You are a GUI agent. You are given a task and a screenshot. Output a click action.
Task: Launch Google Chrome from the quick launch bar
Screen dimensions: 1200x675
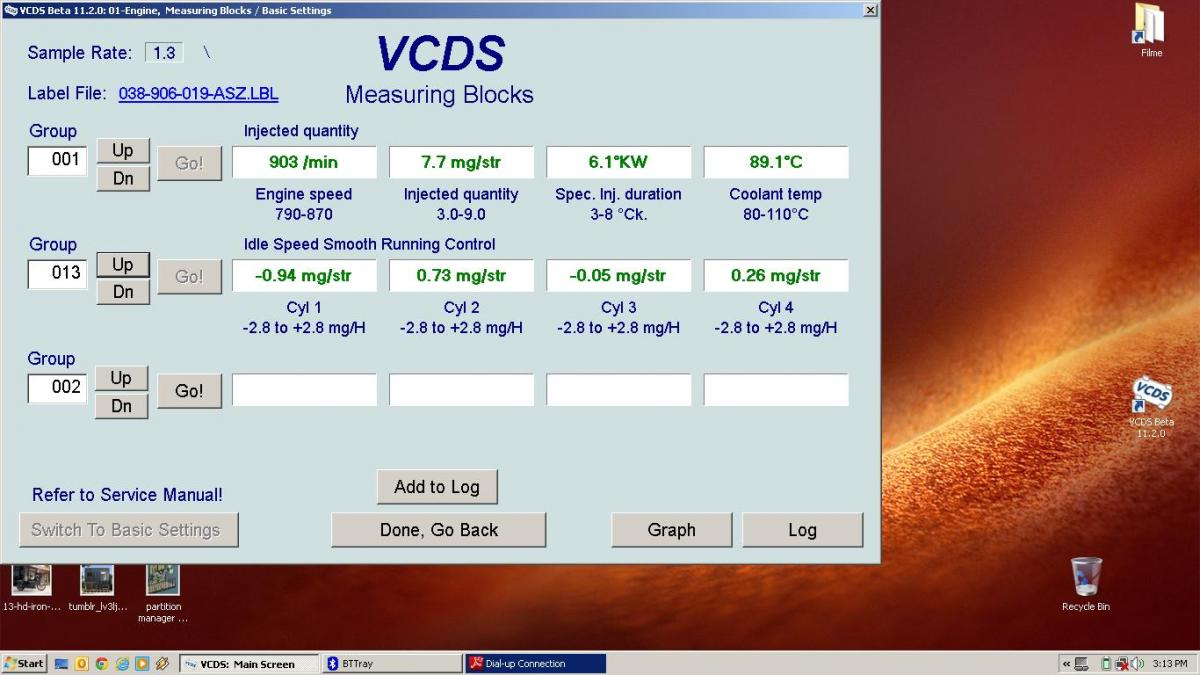(102, 663)
